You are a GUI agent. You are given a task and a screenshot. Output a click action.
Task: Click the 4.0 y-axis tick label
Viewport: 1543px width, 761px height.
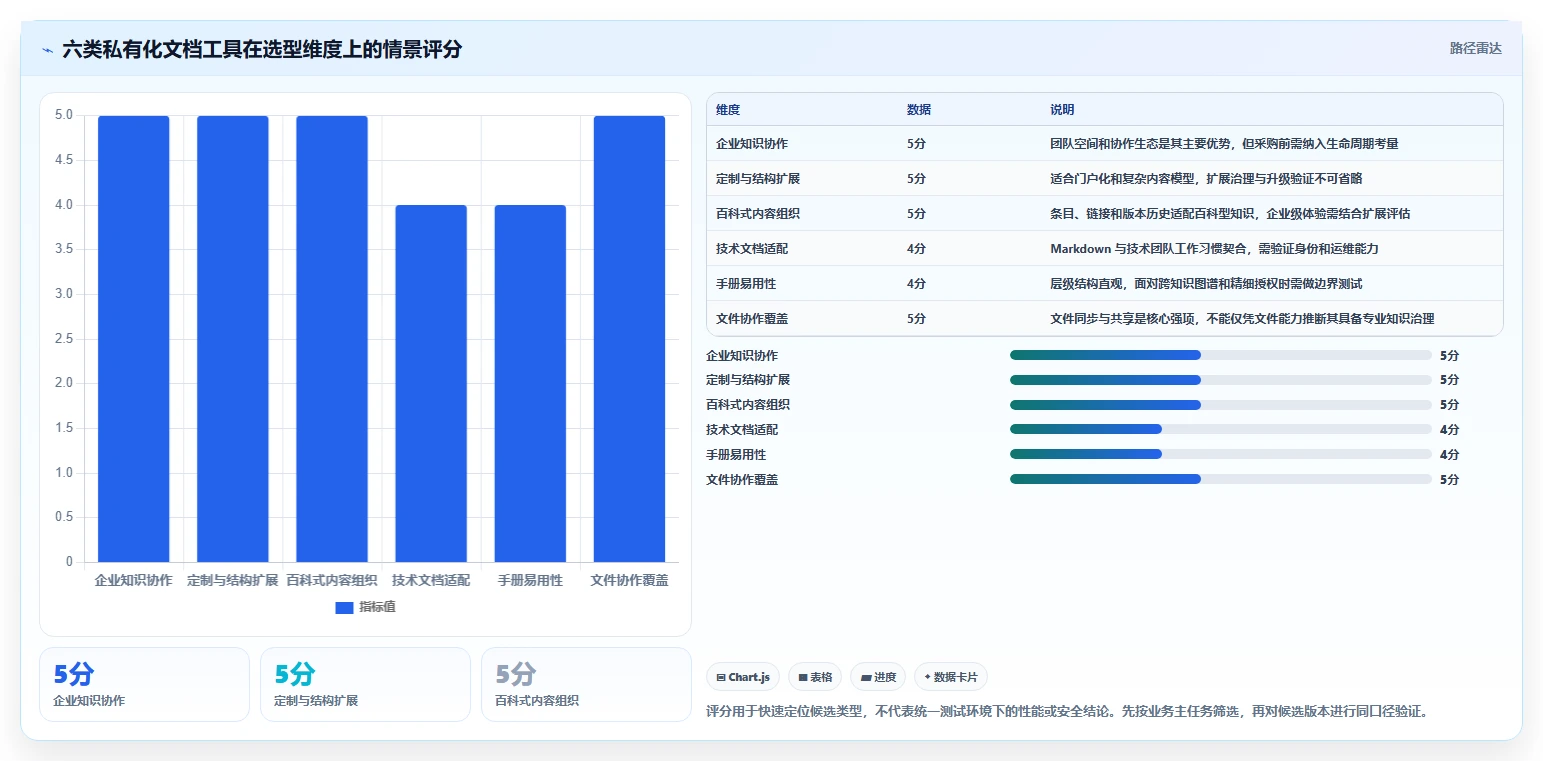click(64, 205)
